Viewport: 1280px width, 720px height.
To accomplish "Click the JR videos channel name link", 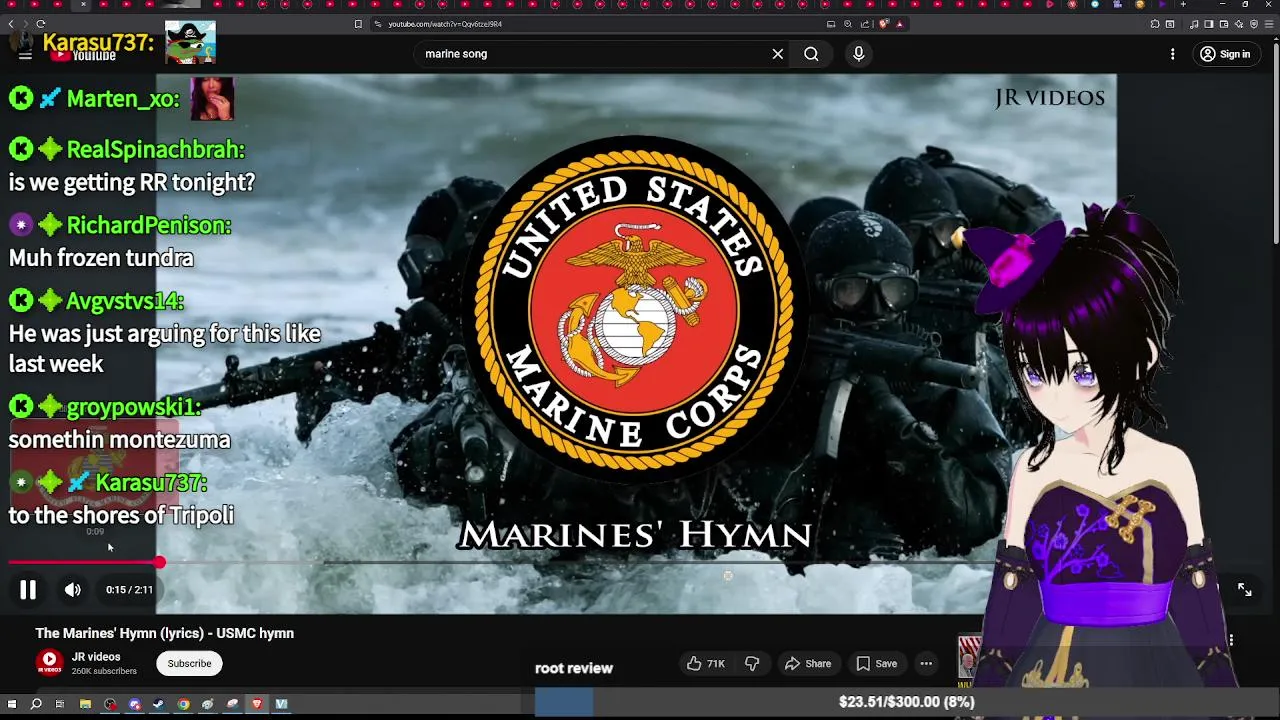I will pos(96,657).
